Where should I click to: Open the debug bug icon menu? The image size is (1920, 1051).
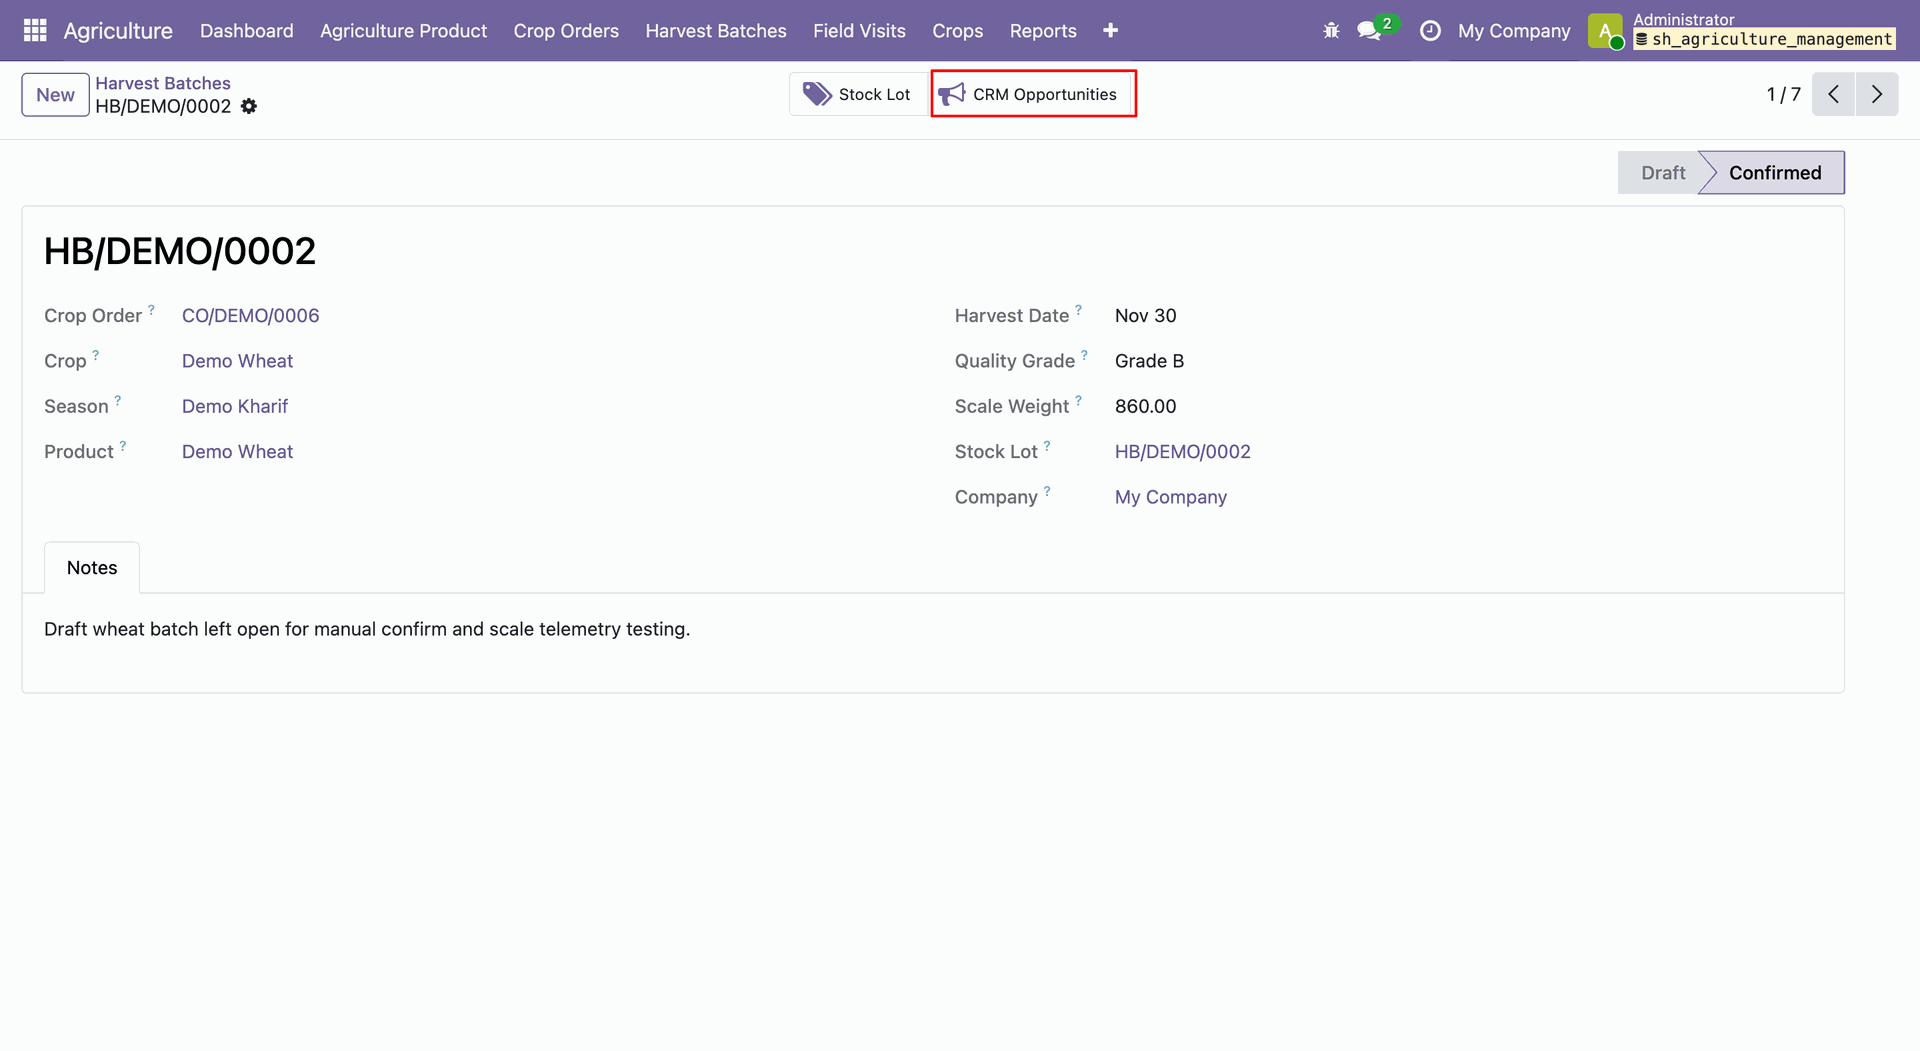[1331, 31]
